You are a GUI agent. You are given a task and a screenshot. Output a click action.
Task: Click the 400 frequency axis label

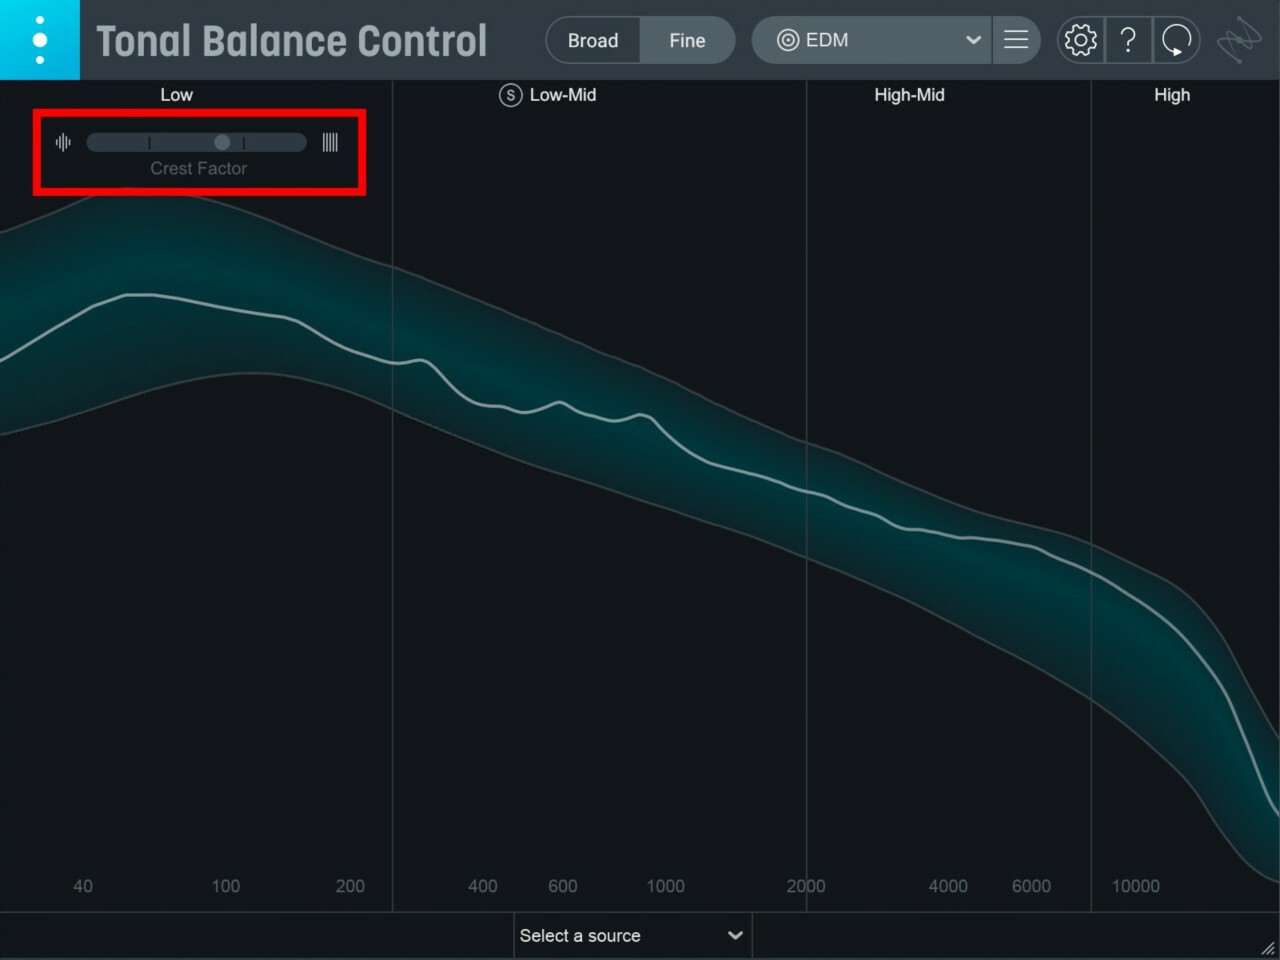pos(482,886)
